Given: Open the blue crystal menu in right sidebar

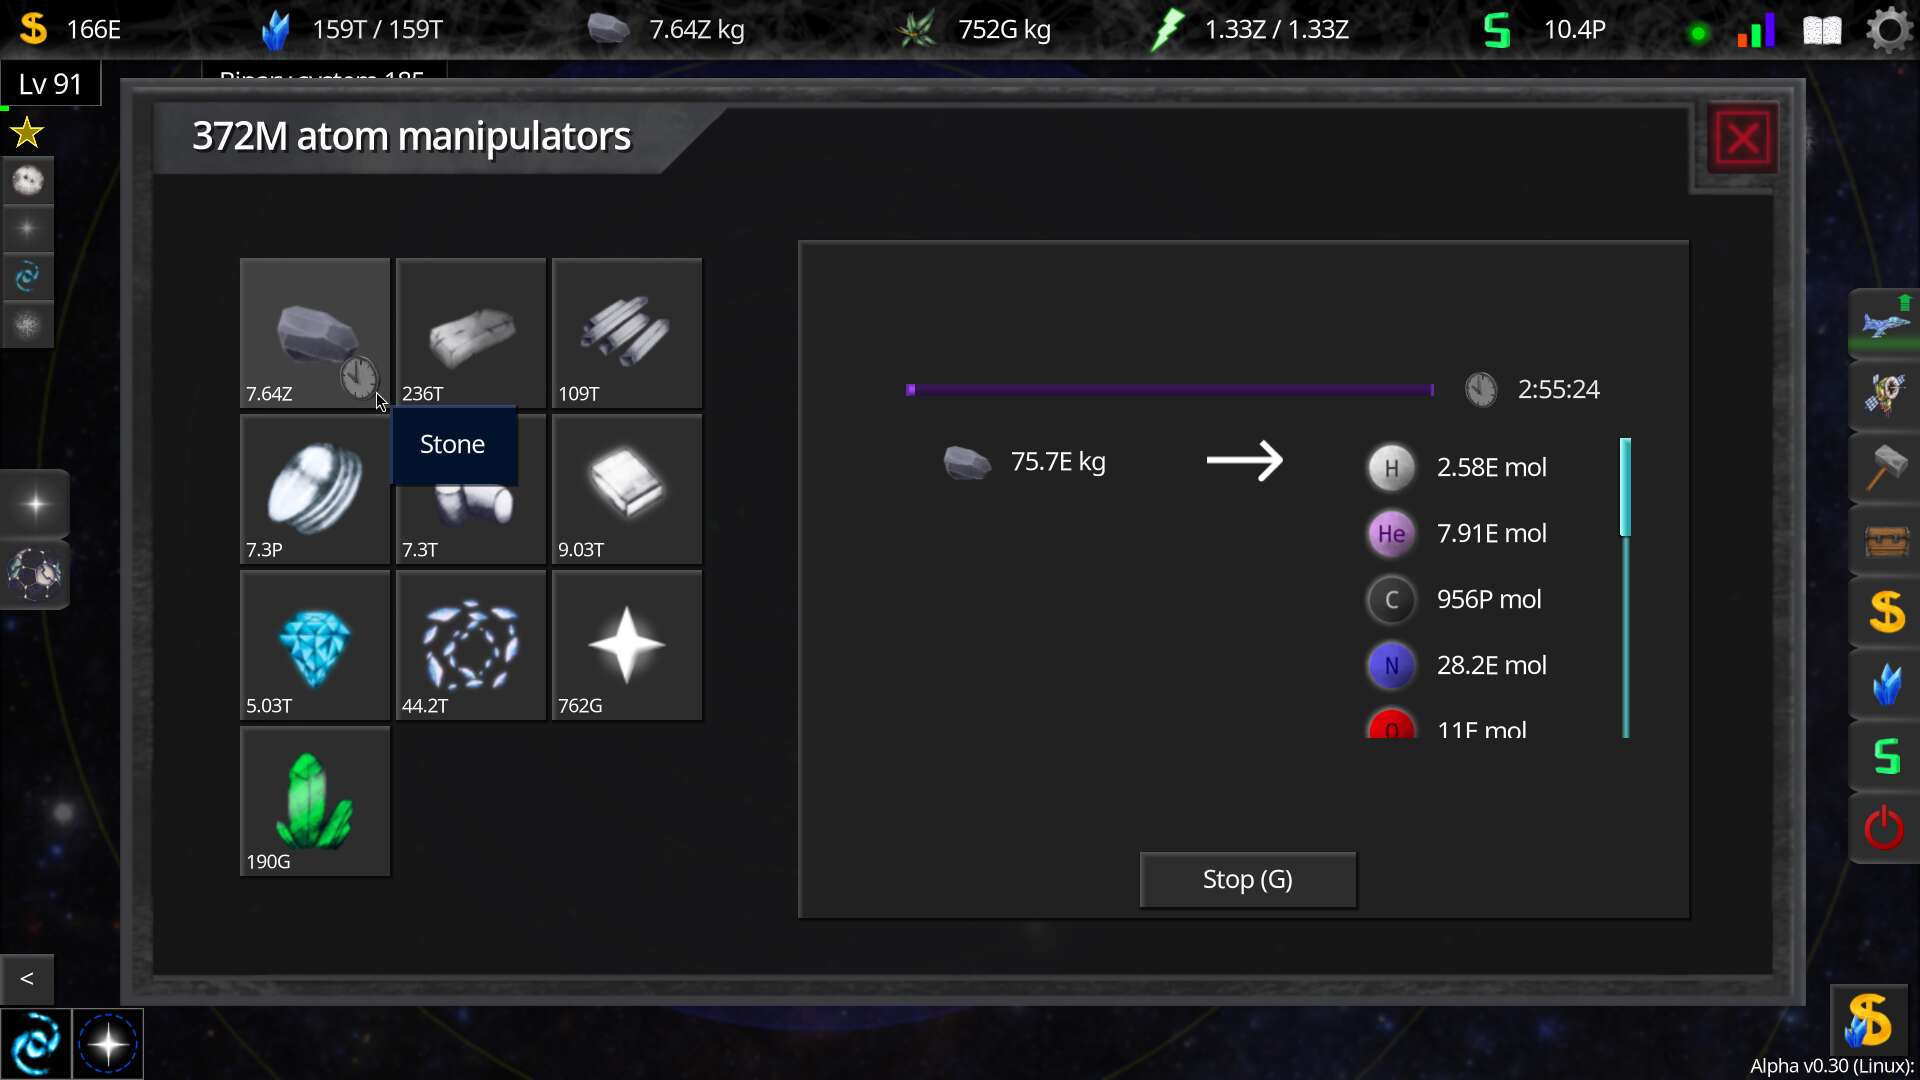Looking at the screenshot, I should coord(1886,685).
